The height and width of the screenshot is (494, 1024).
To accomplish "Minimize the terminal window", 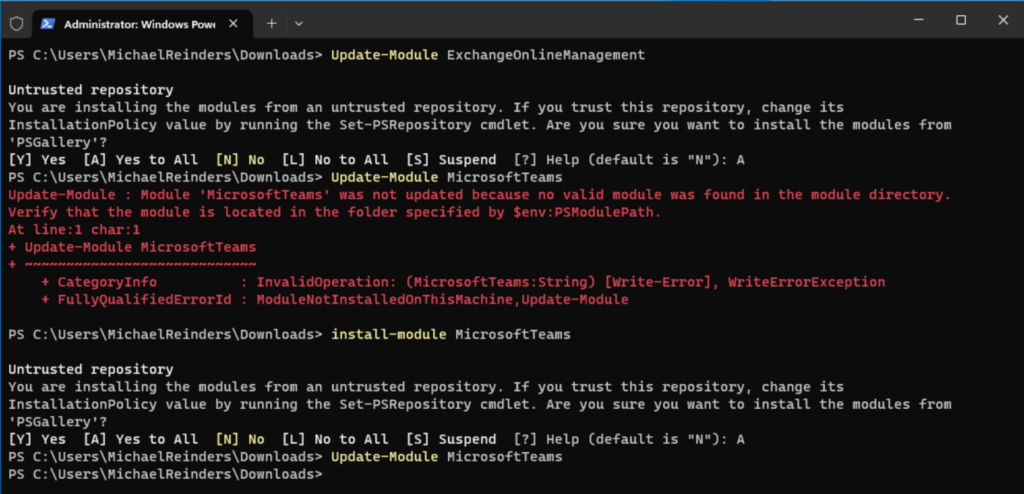I will coord(919,20).
